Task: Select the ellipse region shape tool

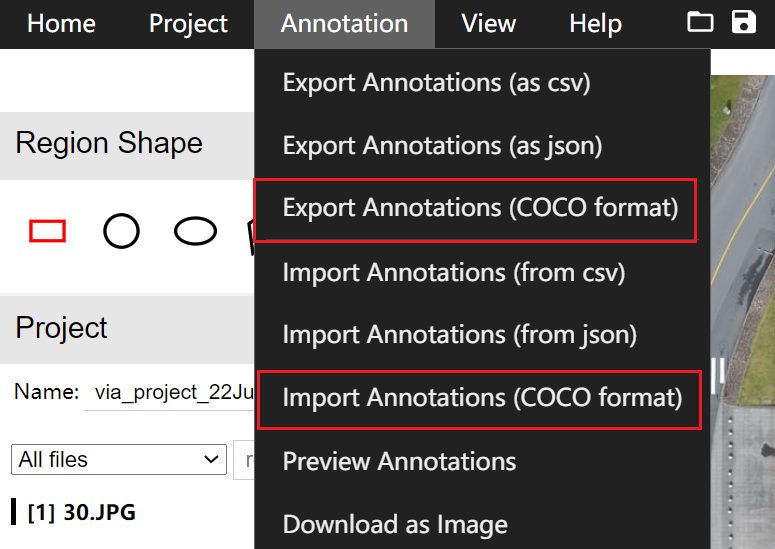Action: click(x=195, y=231)
